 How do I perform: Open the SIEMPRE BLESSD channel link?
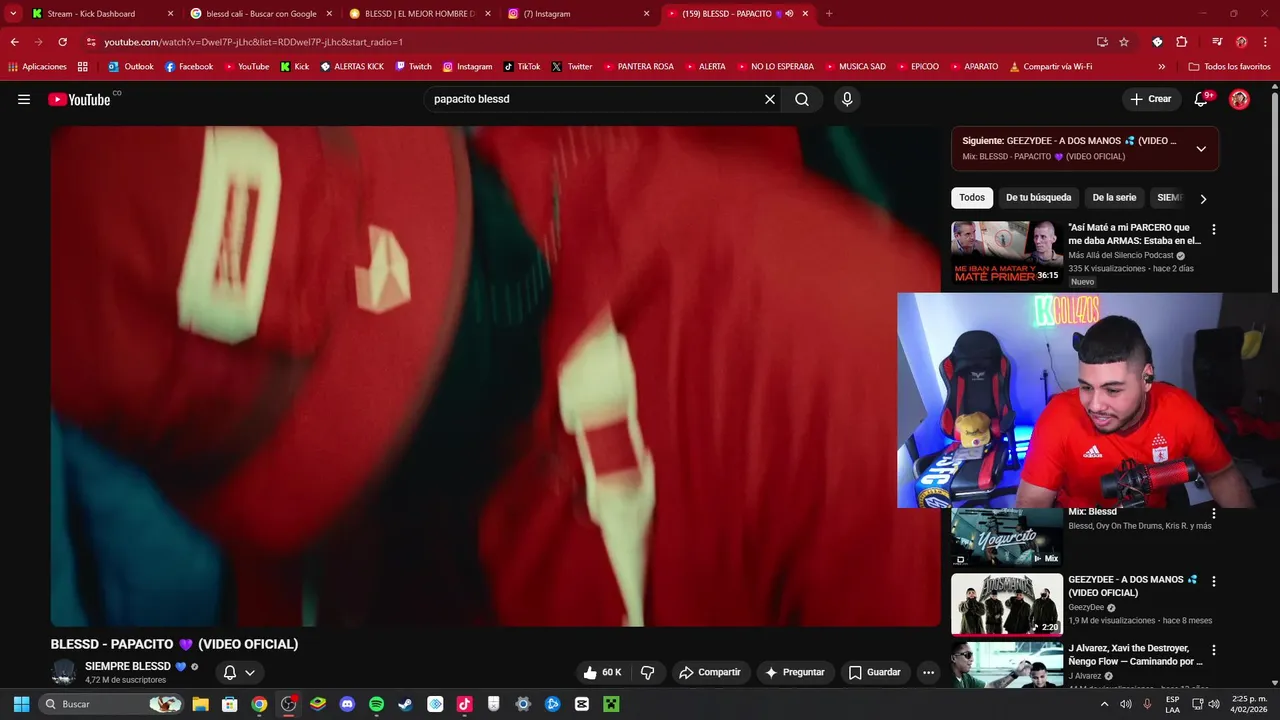tap(128, 666)
